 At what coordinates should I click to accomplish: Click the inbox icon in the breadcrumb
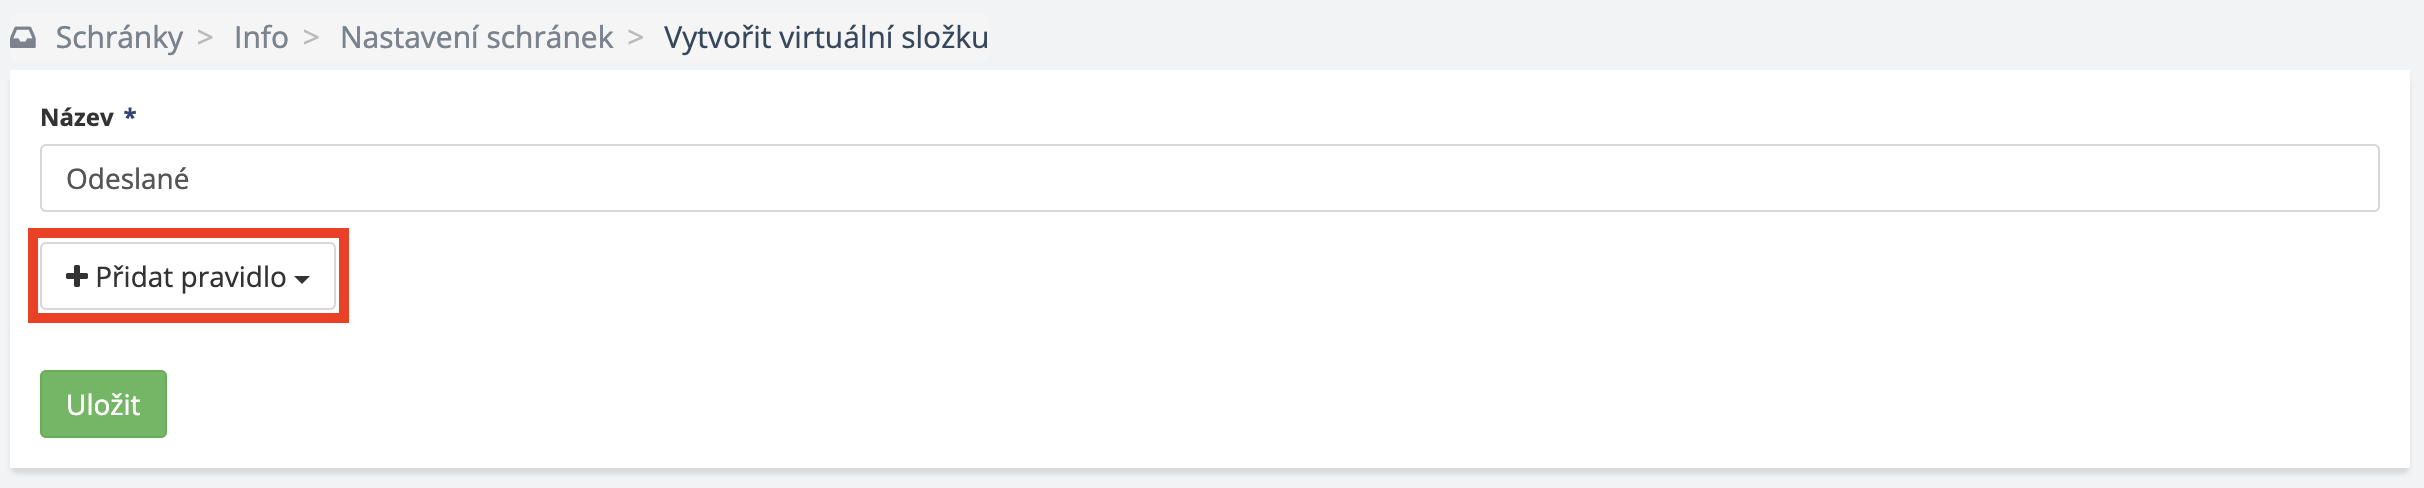tap(23, 38)
